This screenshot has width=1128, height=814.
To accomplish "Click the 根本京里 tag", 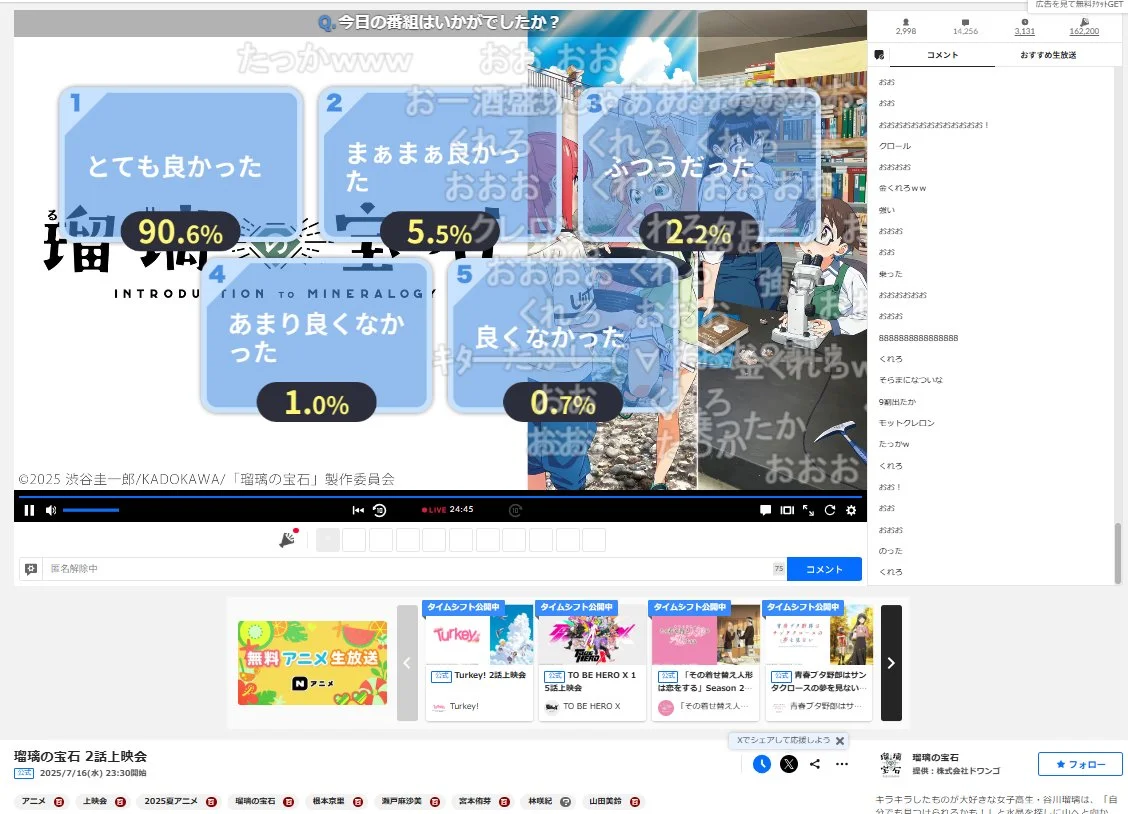I will tap(328, 801).
